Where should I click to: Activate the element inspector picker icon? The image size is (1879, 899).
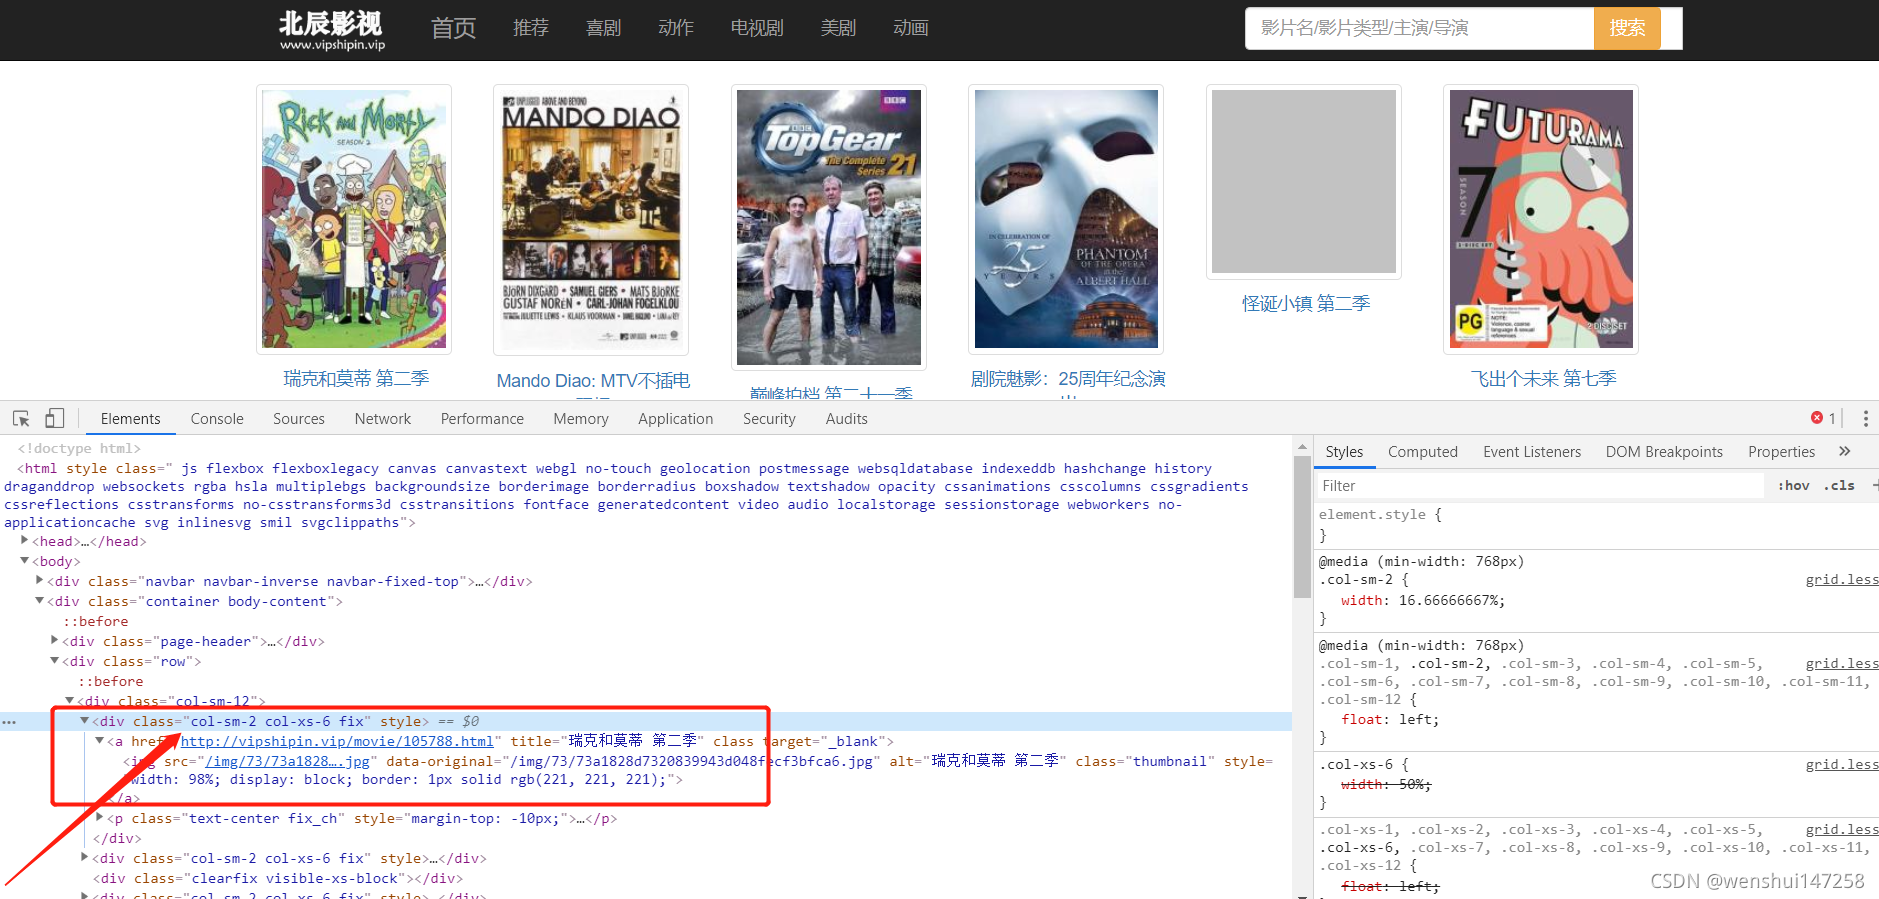(x=21, y=419)
